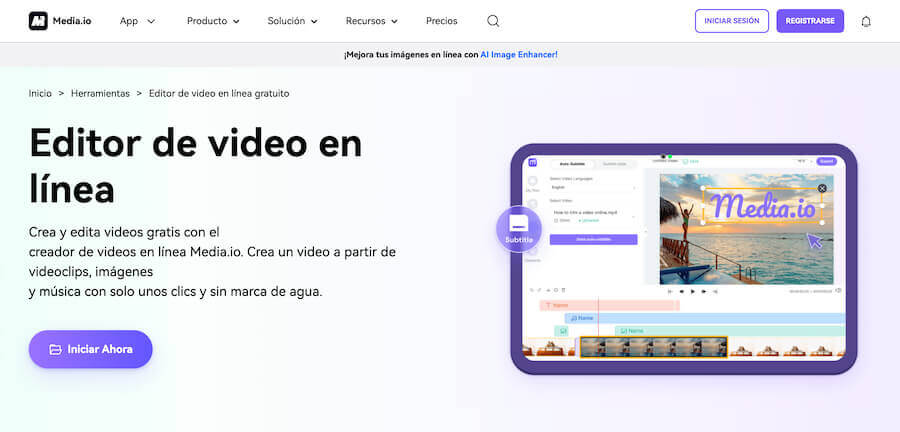The height and width of the screenshot is (432, 900).
Task: Expand the Recursos dropdown
Action: tap(371, 21)
